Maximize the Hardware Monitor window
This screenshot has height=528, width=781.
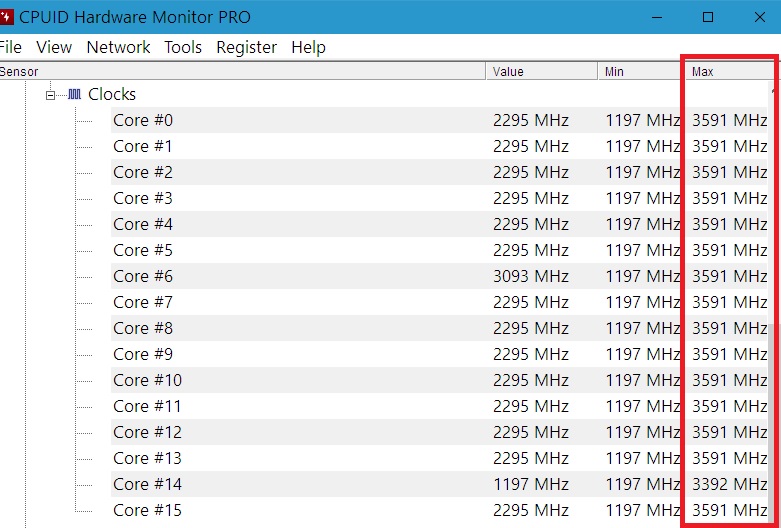click(708, 17)
